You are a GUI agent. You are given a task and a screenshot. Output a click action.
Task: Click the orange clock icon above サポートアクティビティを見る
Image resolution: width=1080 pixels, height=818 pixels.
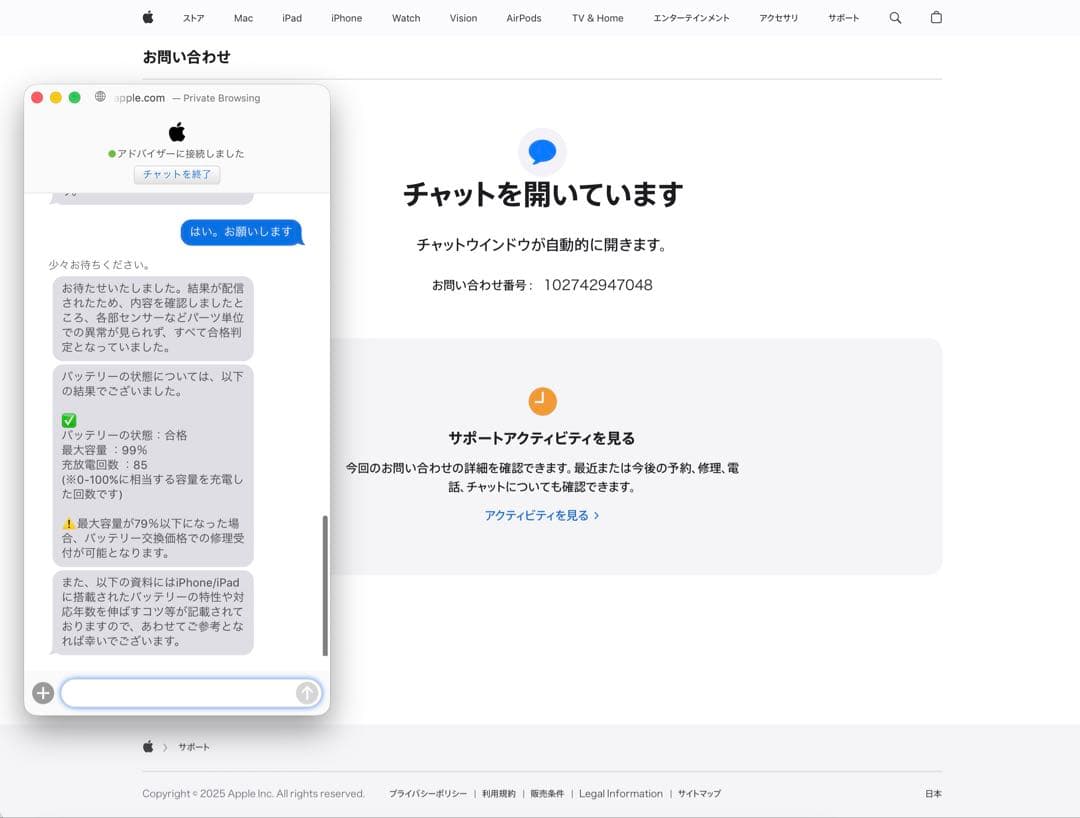[x=542, y=400]
